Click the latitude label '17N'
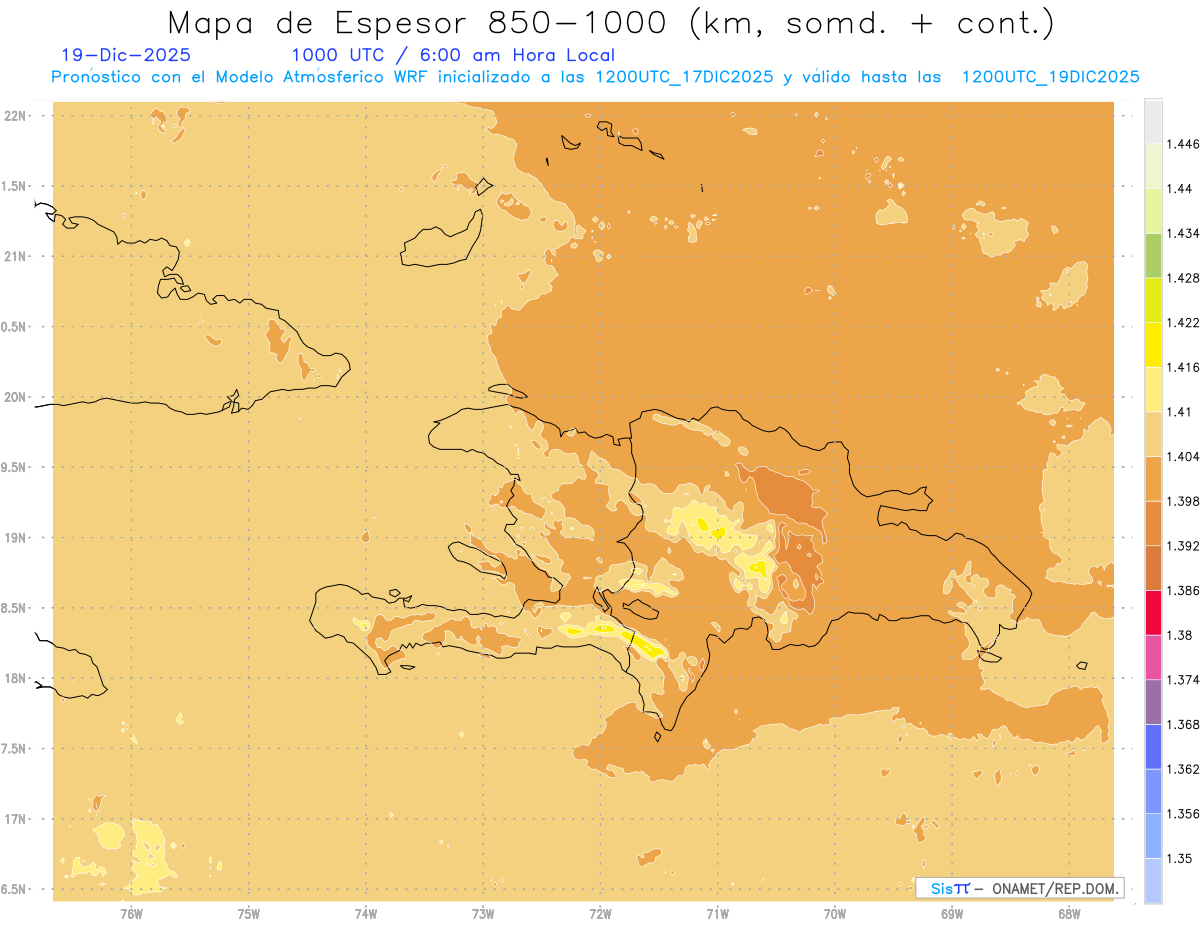This screenshot has height=927, width=1200. [x=15, y=819]
